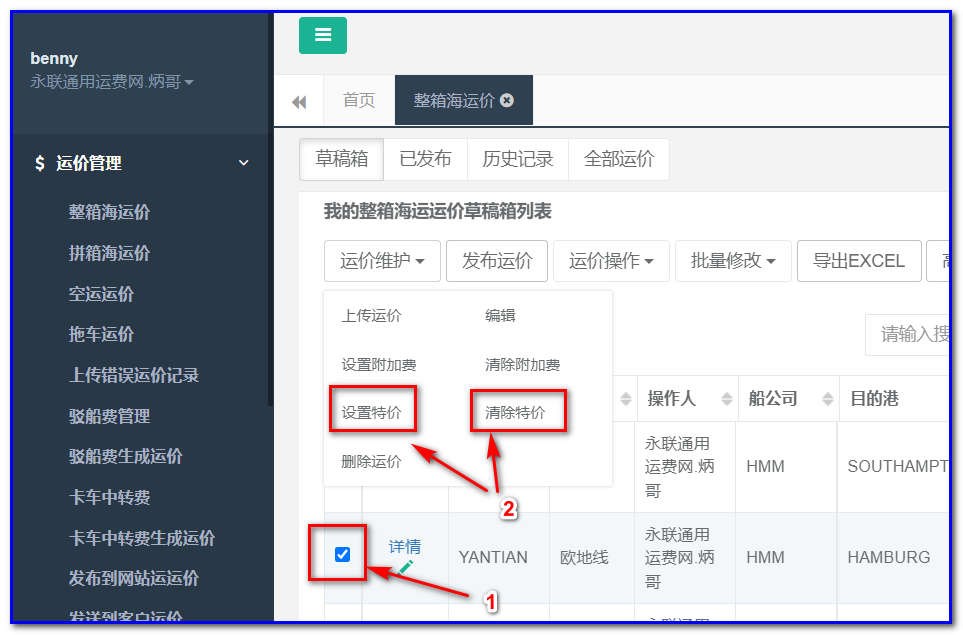The image size is (963, 635).
Task: Click the search input field
Action: [913, 335]
